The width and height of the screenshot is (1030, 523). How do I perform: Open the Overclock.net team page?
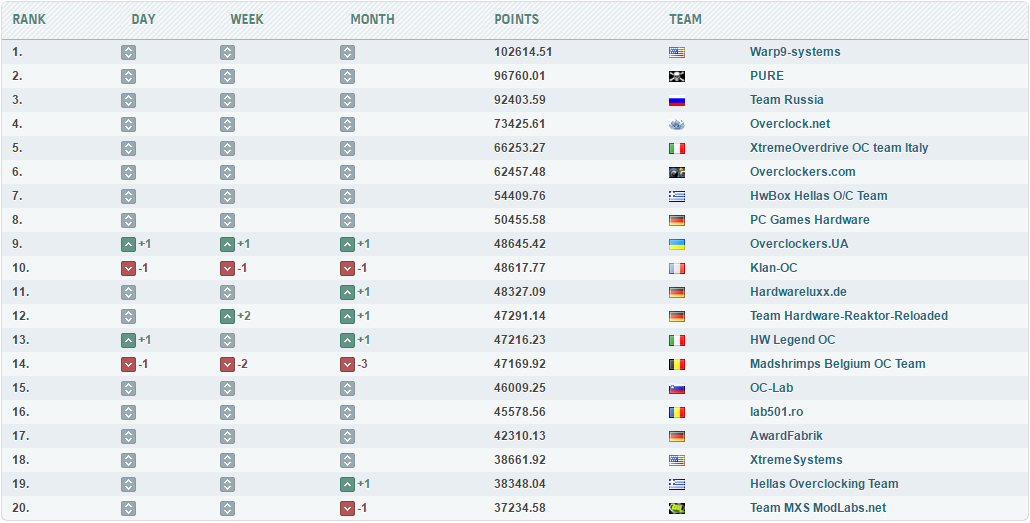(790, 124)
